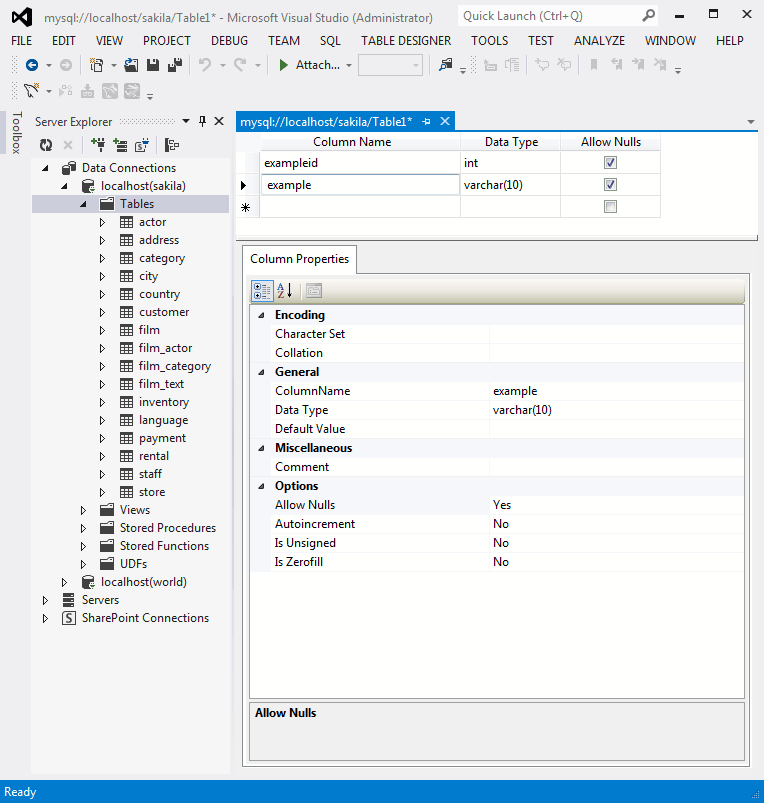Toggle Allow Nulls checkbox for example column
Image resolution: width=764 pixels, height=803 pixels.
pos(610,185)
